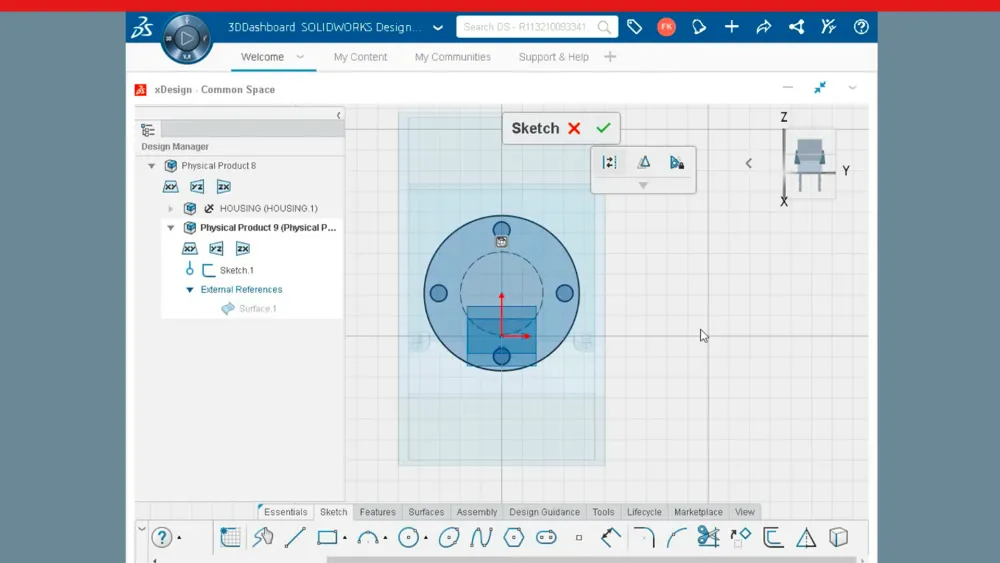
Task: Open xDesign widget options chevron
Action: (852, 87)
